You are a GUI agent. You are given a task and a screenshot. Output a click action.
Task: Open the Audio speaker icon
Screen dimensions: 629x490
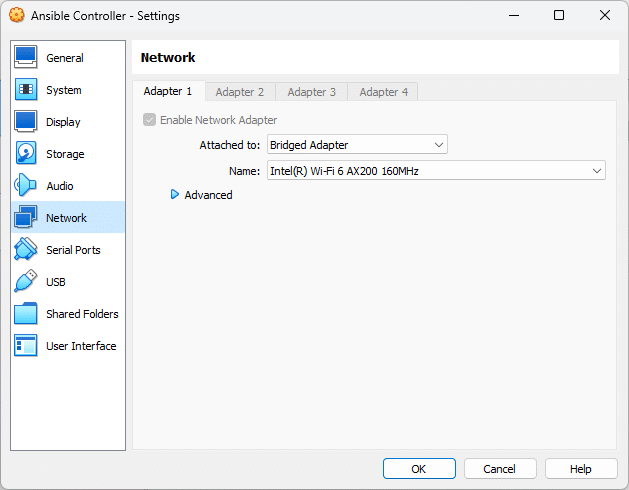pos(26,186)
